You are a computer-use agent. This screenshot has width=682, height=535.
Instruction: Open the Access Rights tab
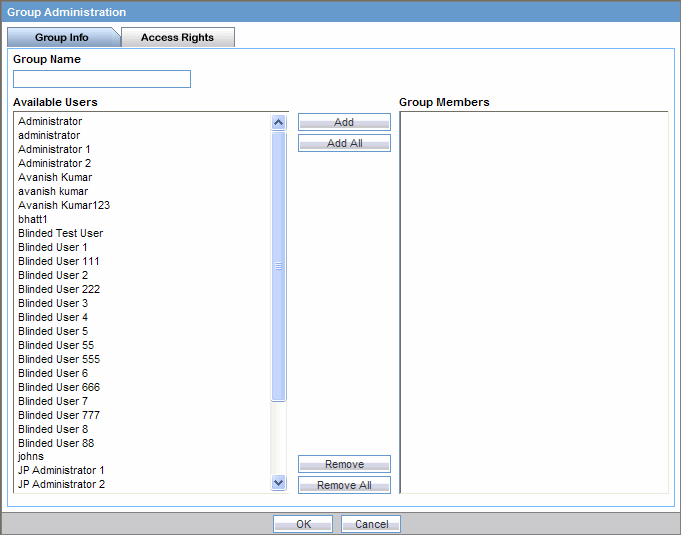(x=177, y=37)
